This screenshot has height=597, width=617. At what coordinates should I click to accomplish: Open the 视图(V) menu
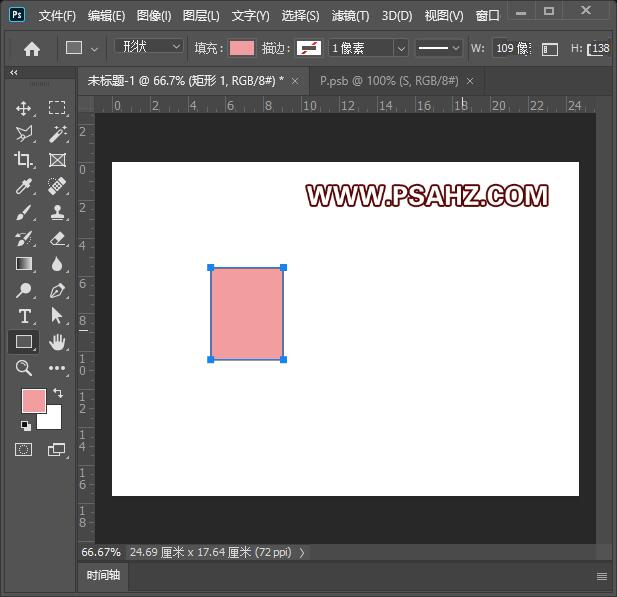[444, 16]
